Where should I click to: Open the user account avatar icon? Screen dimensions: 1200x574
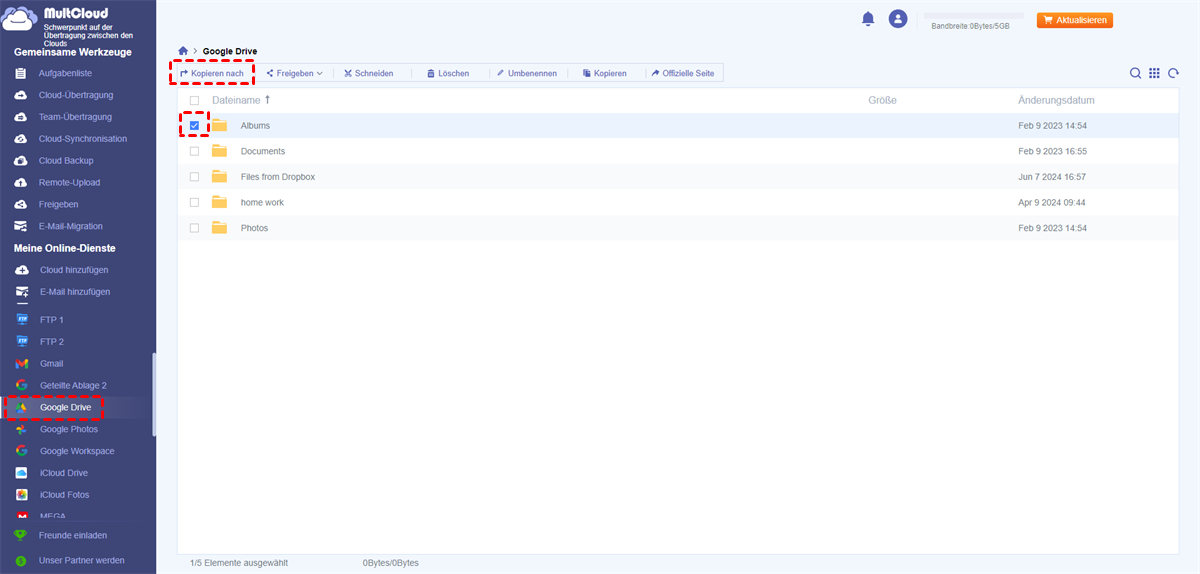point(898,19)
